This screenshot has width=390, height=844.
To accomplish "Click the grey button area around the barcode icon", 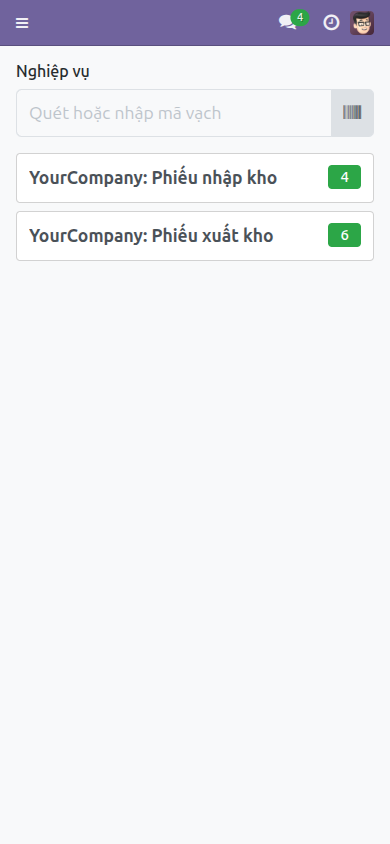I will (352, 113).
